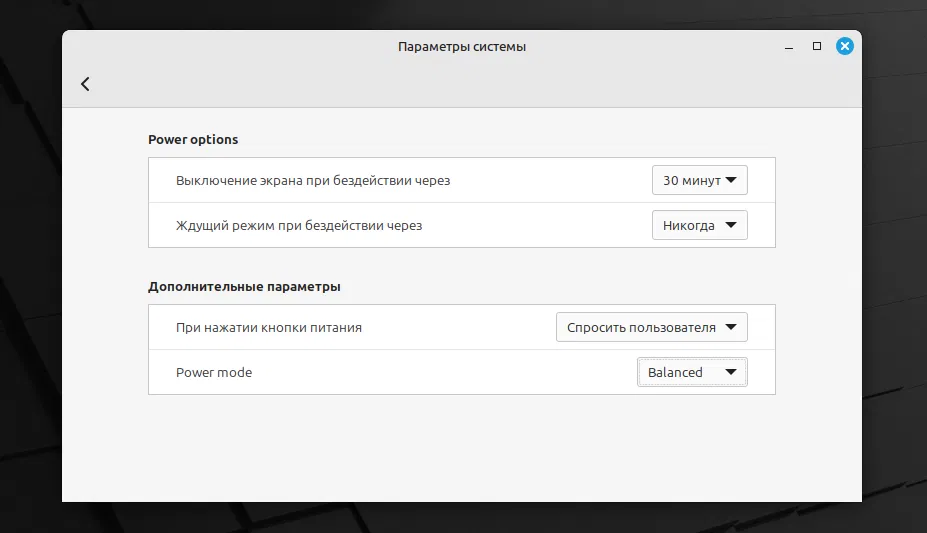Click the Power mode row label

pyautogui.click(x=214, y=372)
